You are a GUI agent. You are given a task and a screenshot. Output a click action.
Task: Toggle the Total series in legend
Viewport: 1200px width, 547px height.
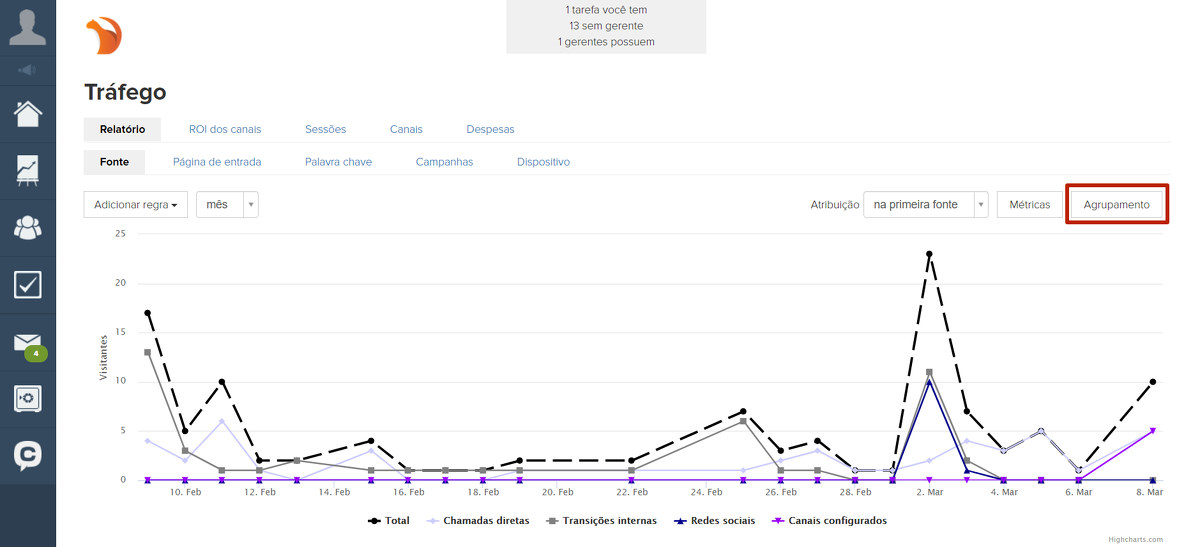pos(390,520)
